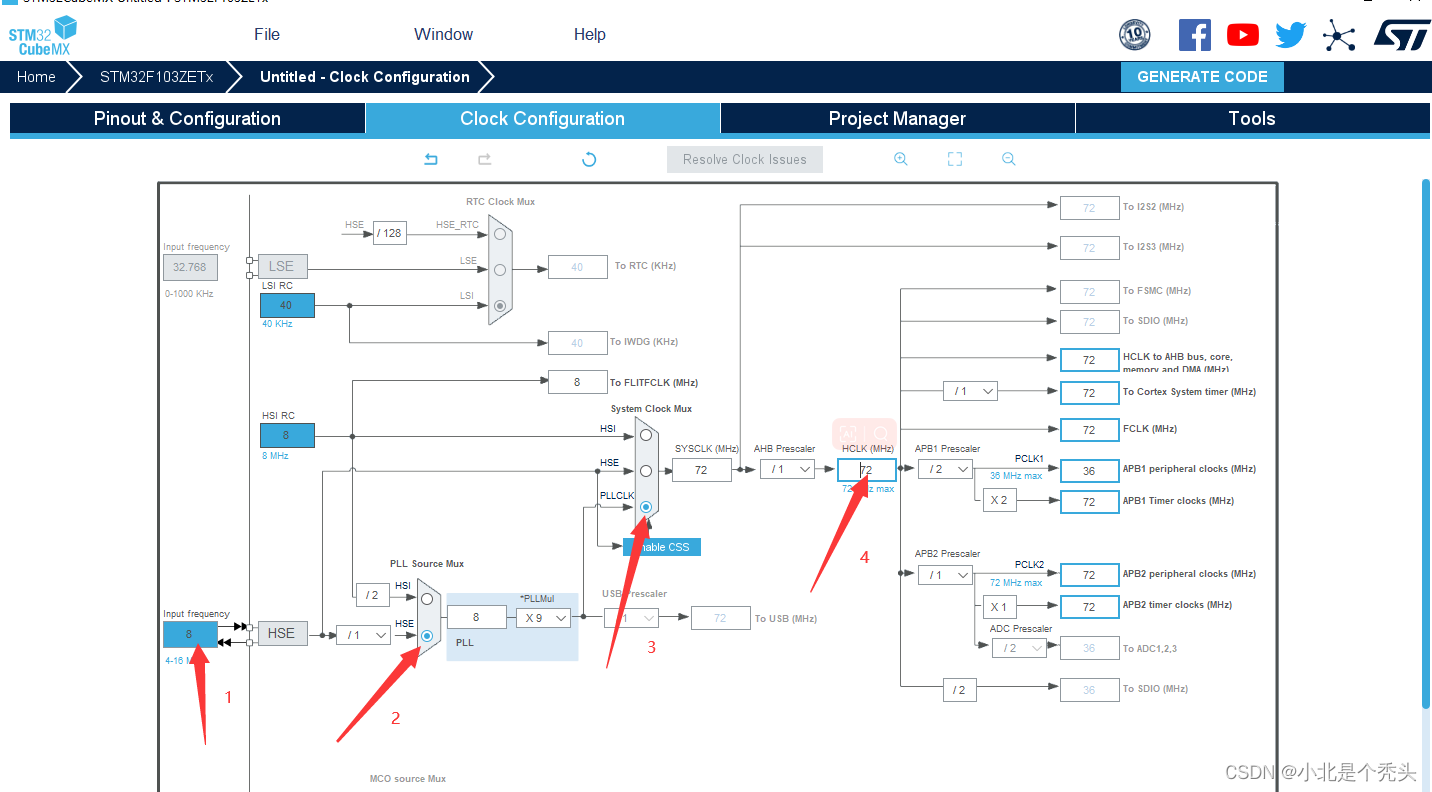
Task: Open the ST community network icon
Action: [x=1339, y=36]
